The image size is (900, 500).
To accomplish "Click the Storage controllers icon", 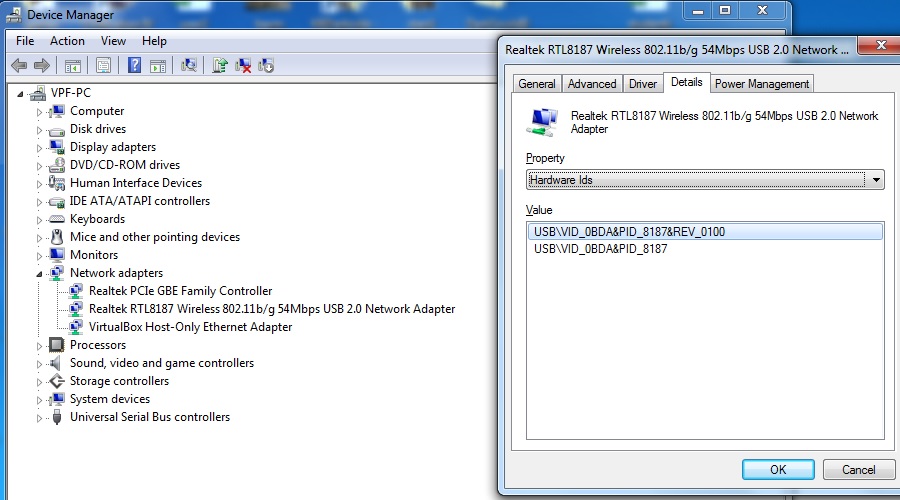I will point(57,381).
